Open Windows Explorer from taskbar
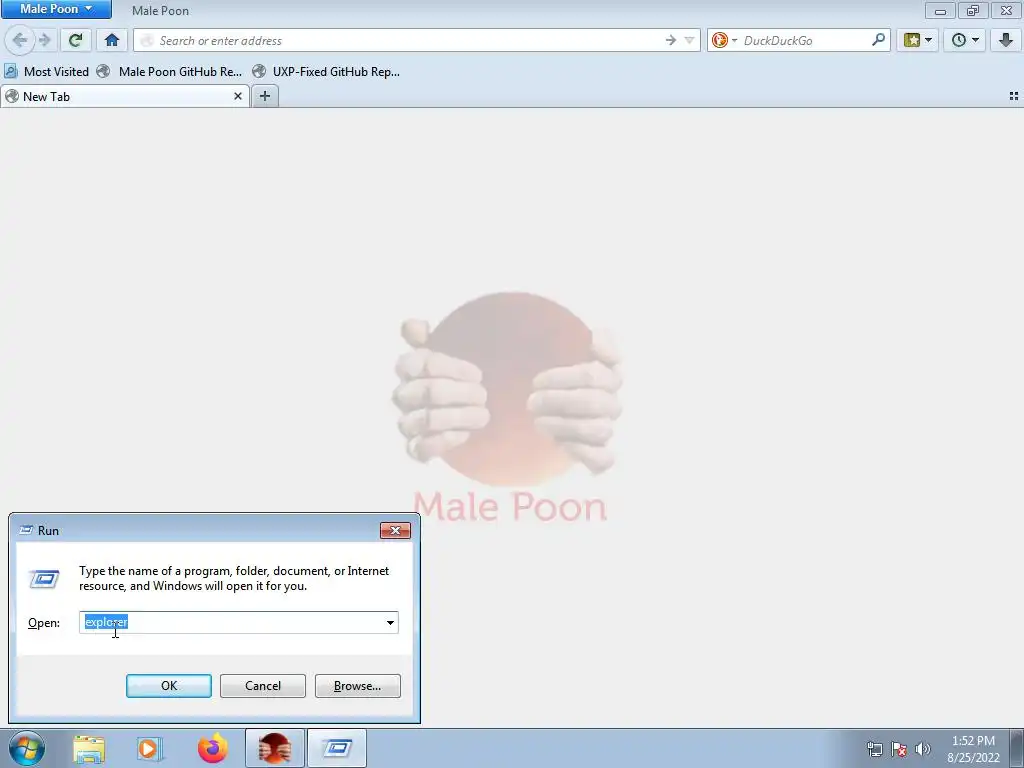 (x=89, y=748)
